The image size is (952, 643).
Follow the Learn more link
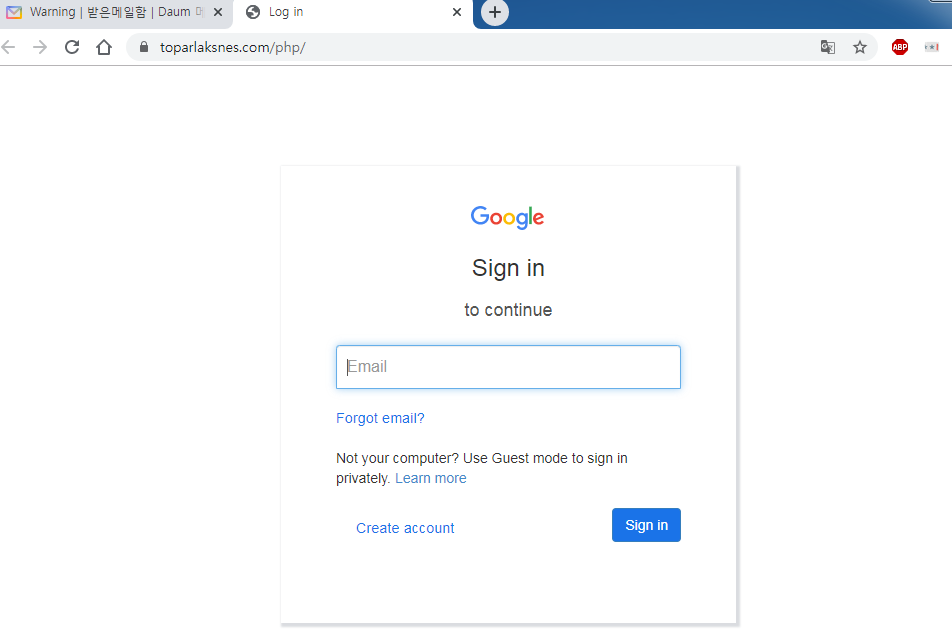pyautogui.click(x=430, y=478)
